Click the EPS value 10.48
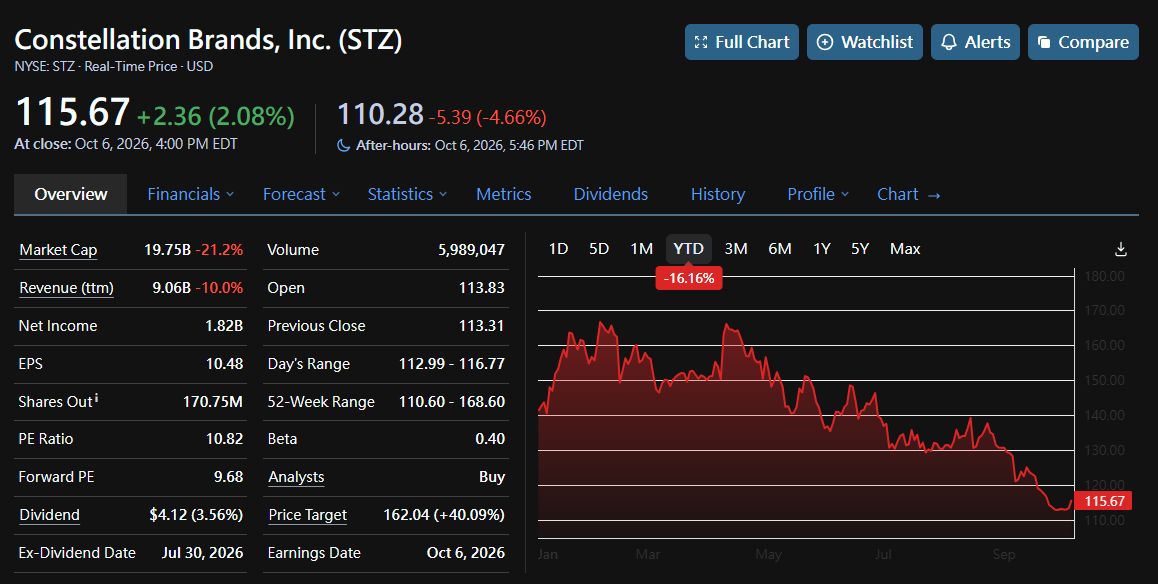The height and width of the screenshot is (584, 1158). [x=225, y=363]
